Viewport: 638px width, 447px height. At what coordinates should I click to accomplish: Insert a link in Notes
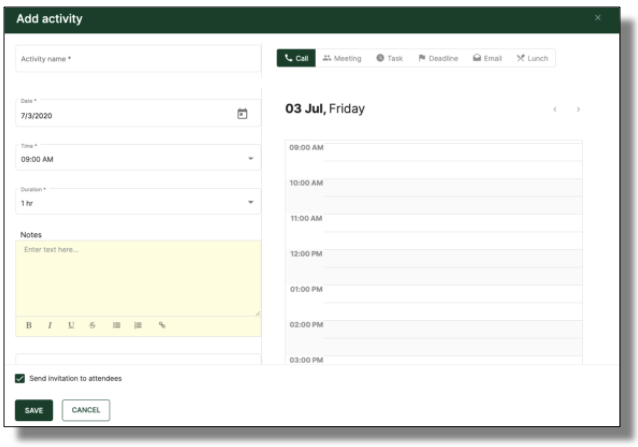(x=162, y=325)
